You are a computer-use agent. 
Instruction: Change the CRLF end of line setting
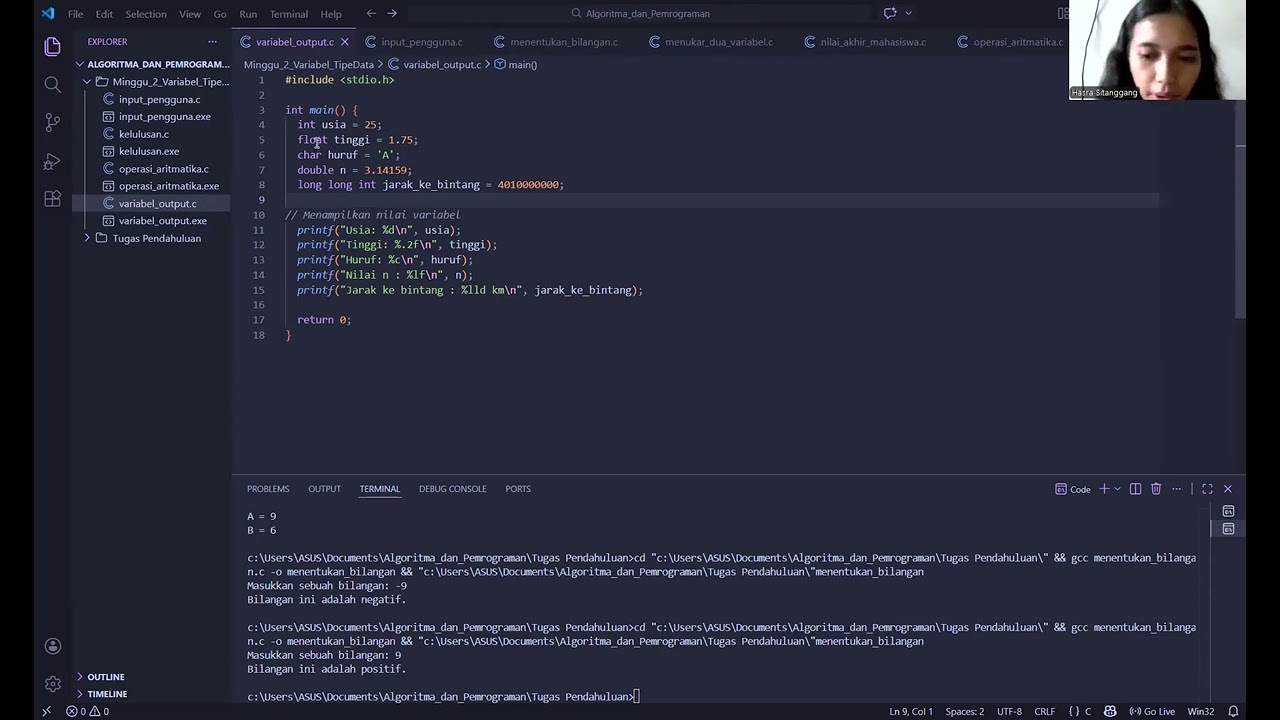pyautogui.click(x=1044, y=712)
